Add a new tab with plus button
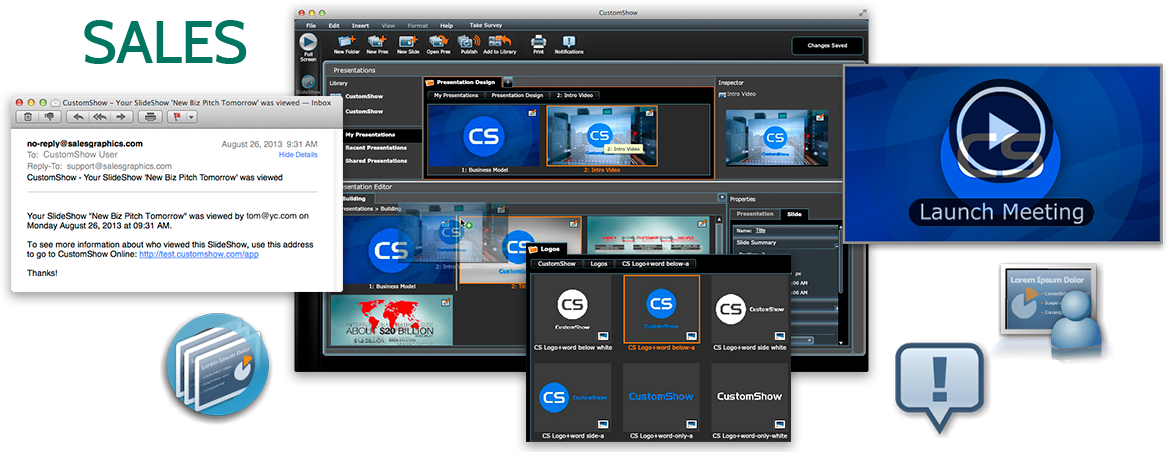Image resolution: width=1171 pixels, height=452 pixels. tap(507, 81)
